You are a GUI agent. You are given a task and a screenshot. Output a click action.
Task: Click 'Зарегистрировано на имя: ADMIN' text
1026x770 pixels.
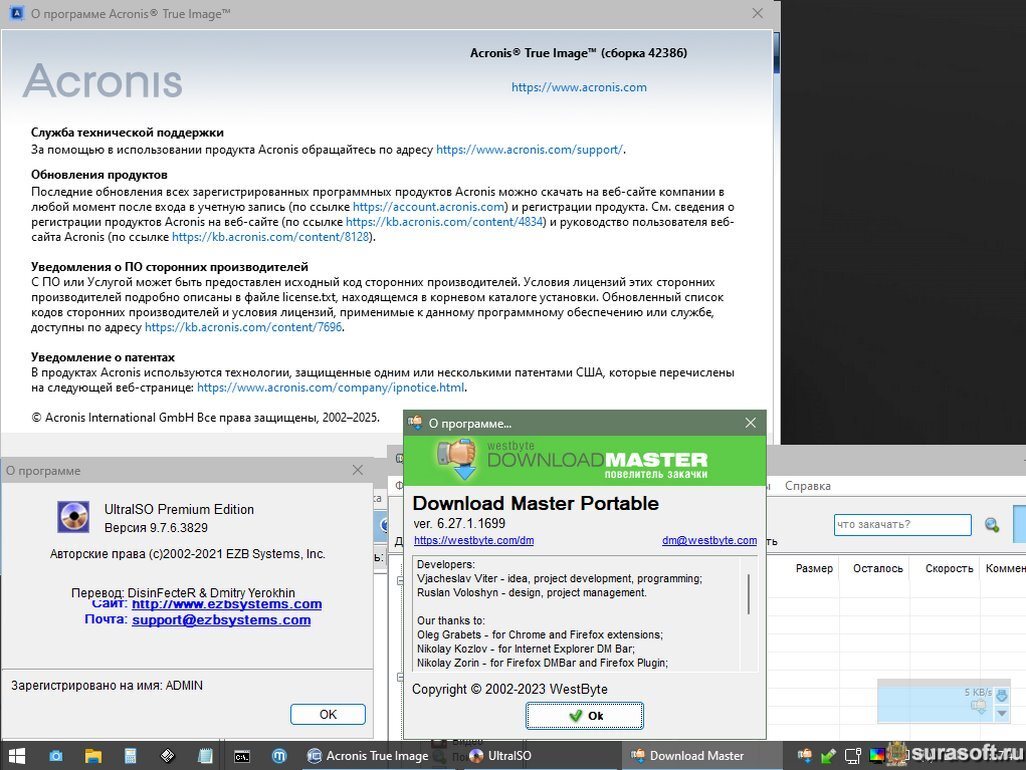[x=107, y=686]
